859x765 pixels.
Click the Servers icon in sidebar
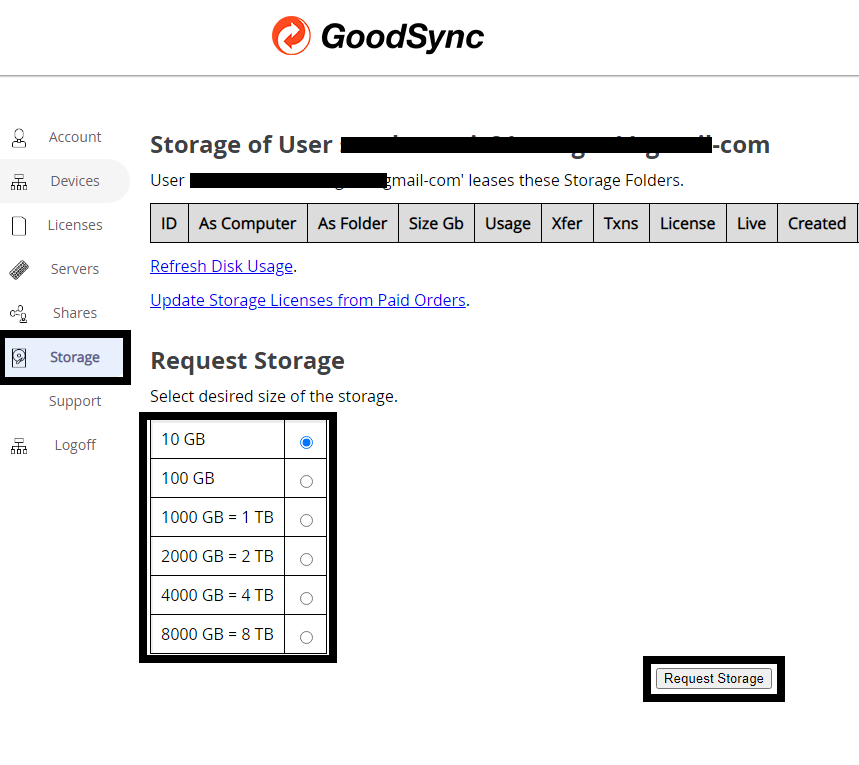(18, 269)
